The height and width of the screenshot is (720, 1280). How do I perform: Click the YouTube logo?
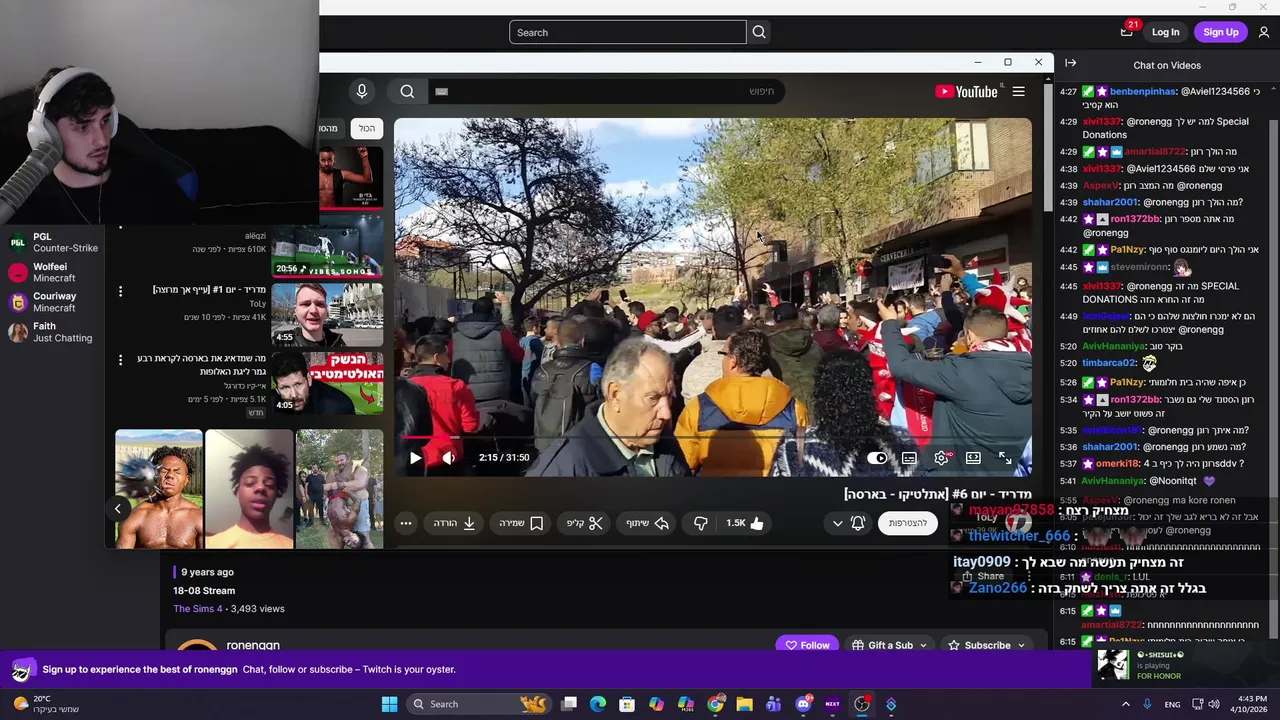pos(966,92)
